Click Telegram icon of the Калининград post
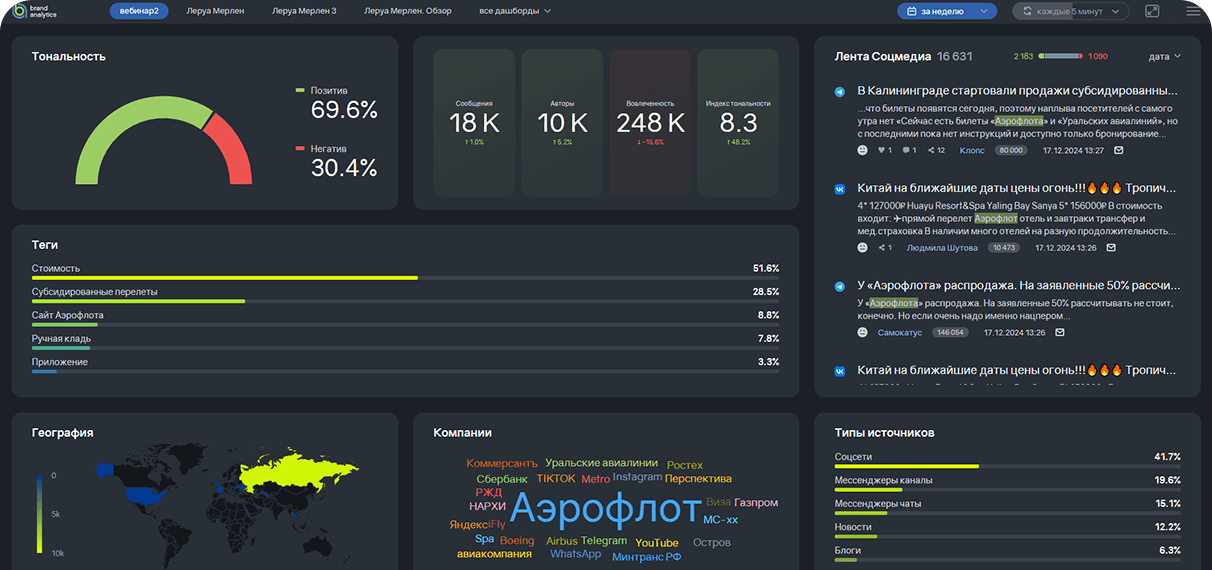 pos(840,91)
